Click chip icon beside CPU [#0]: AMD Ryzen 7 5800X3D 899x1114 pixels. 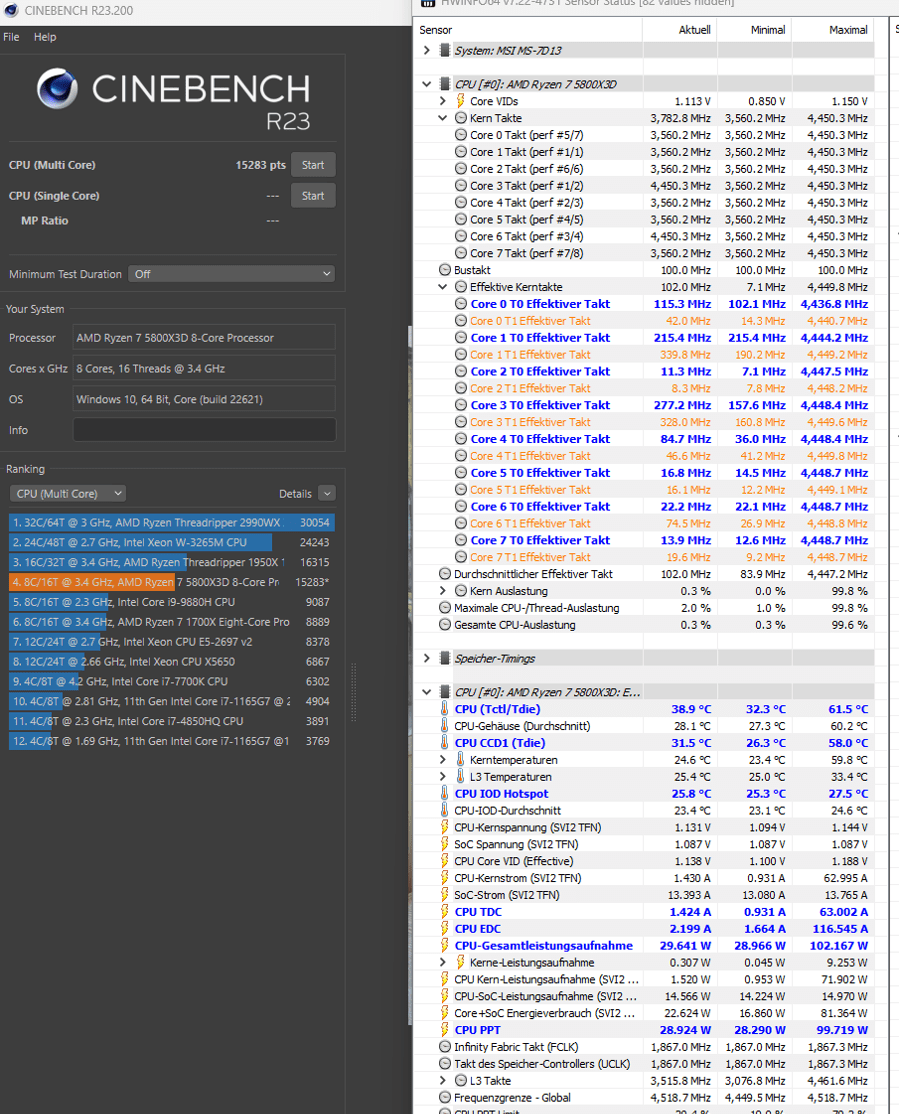pyautogui.click(x=445, y=84)
